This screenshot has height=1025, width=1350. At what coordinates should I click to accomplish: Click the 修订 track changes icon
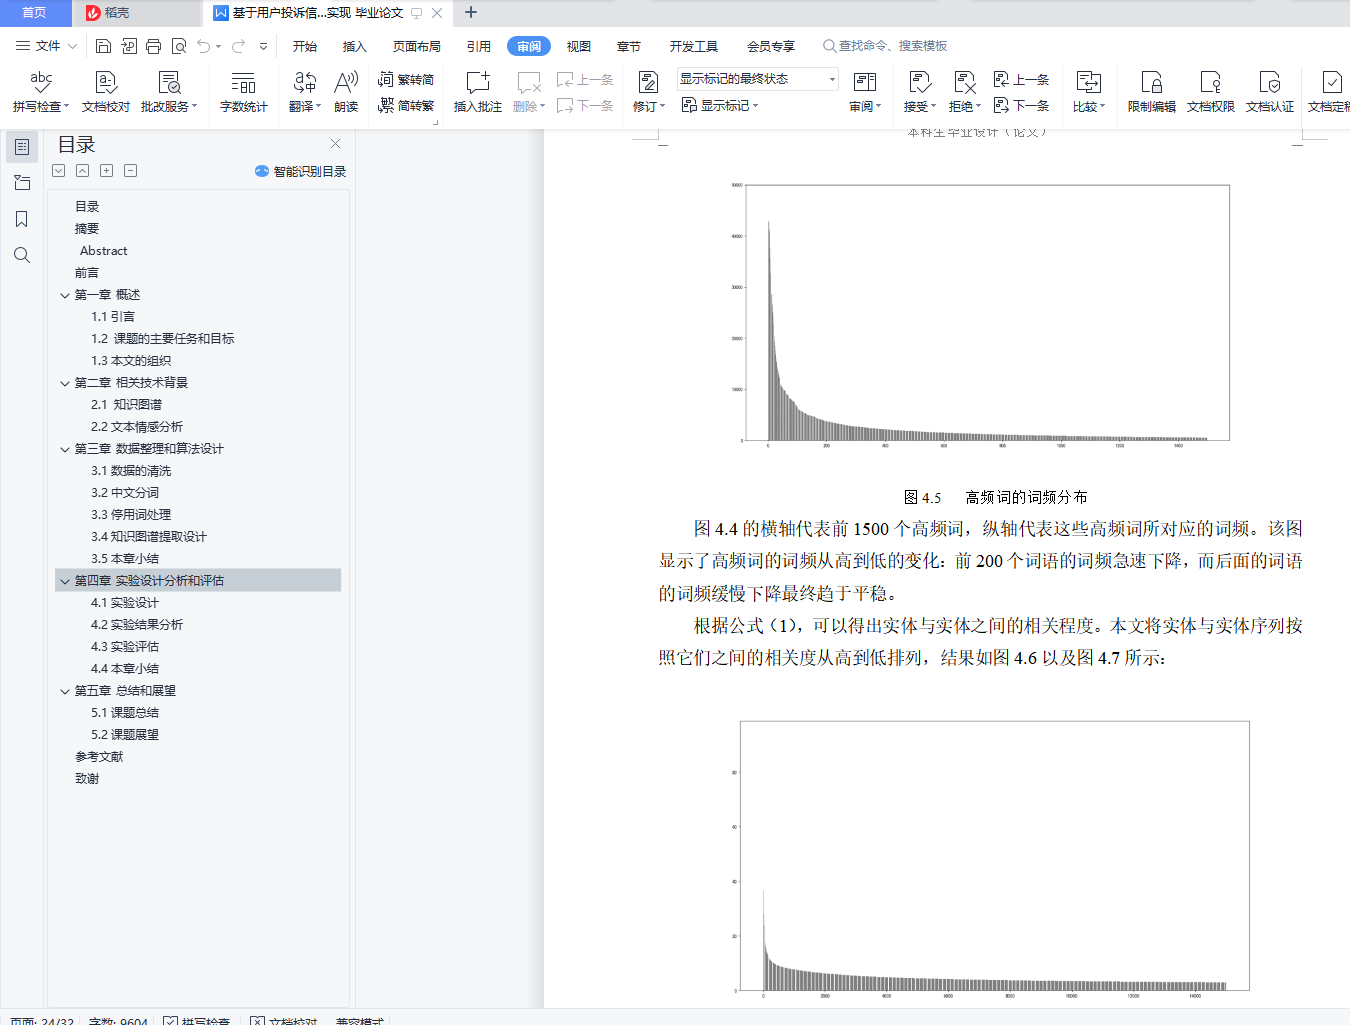(648, 82)
